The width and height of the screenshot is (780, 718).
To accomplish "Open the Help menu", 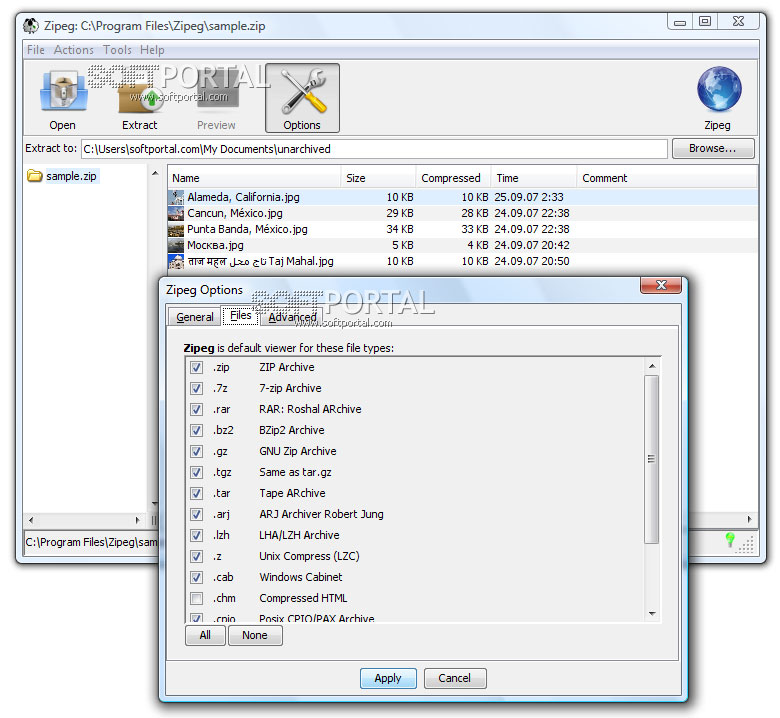I will click(x=152, y=50).
